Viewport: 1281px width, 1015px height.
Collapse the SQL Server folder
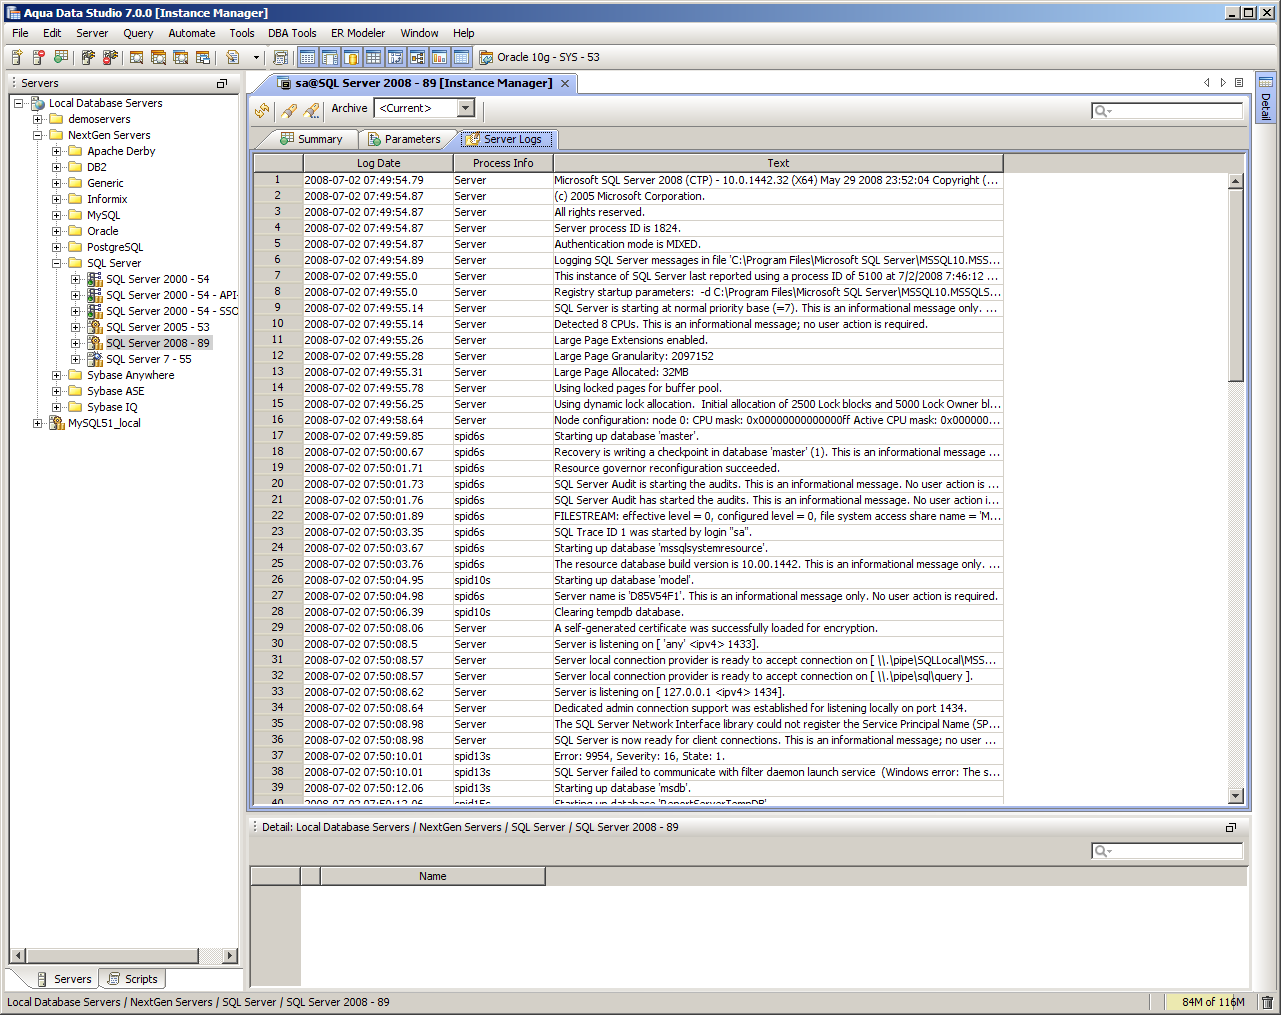click(57, 263)
